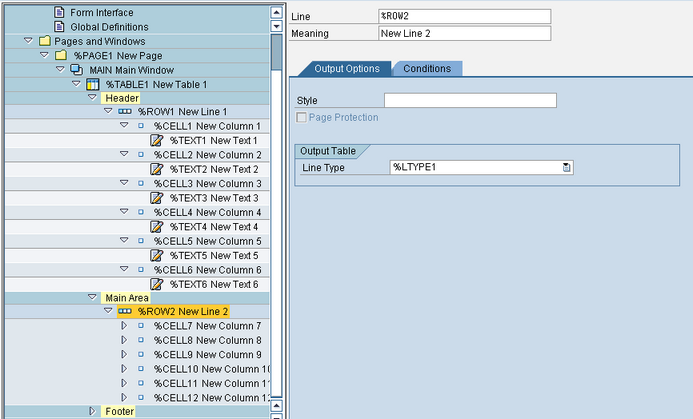Image resolution: width=693 pixels, height=419 pixels.
Task: Click the %CELL12 column icon
Action: tap(141, 397)
